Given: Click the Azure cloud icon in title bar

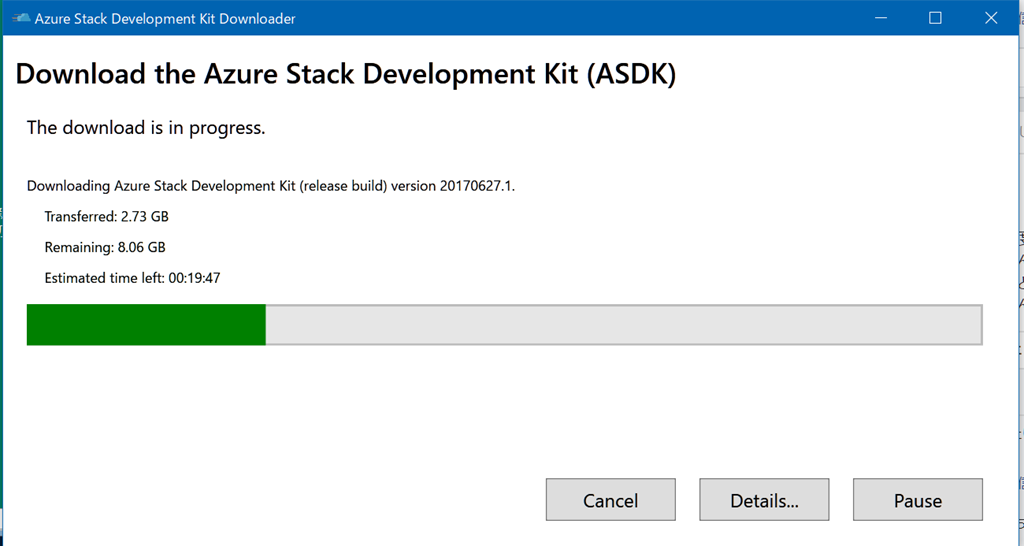Looking at the screenshot, I should click(20, 18).
